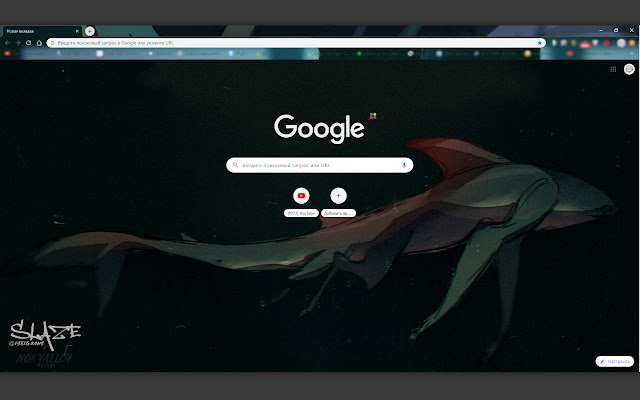640x400 pixels.
Task: Open the red YouTube bookmark in bookmarks bar
Action: click(7, 53)
